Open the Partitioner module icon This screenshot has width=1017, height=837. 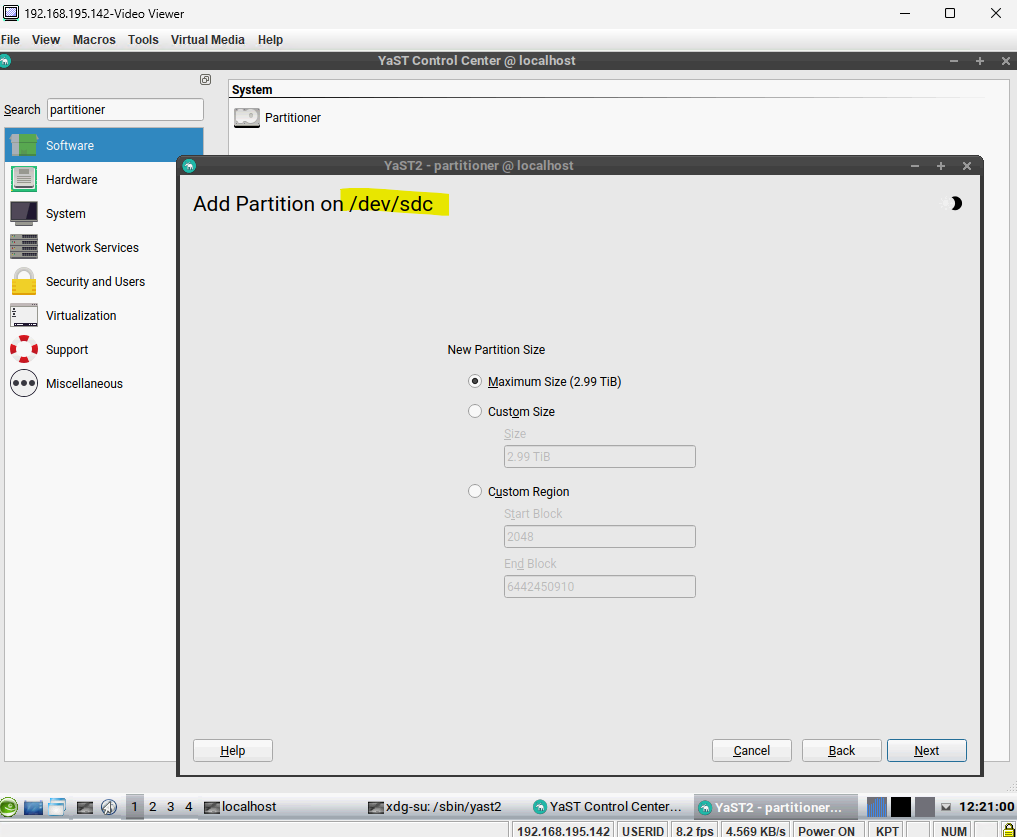pos(246,117)
